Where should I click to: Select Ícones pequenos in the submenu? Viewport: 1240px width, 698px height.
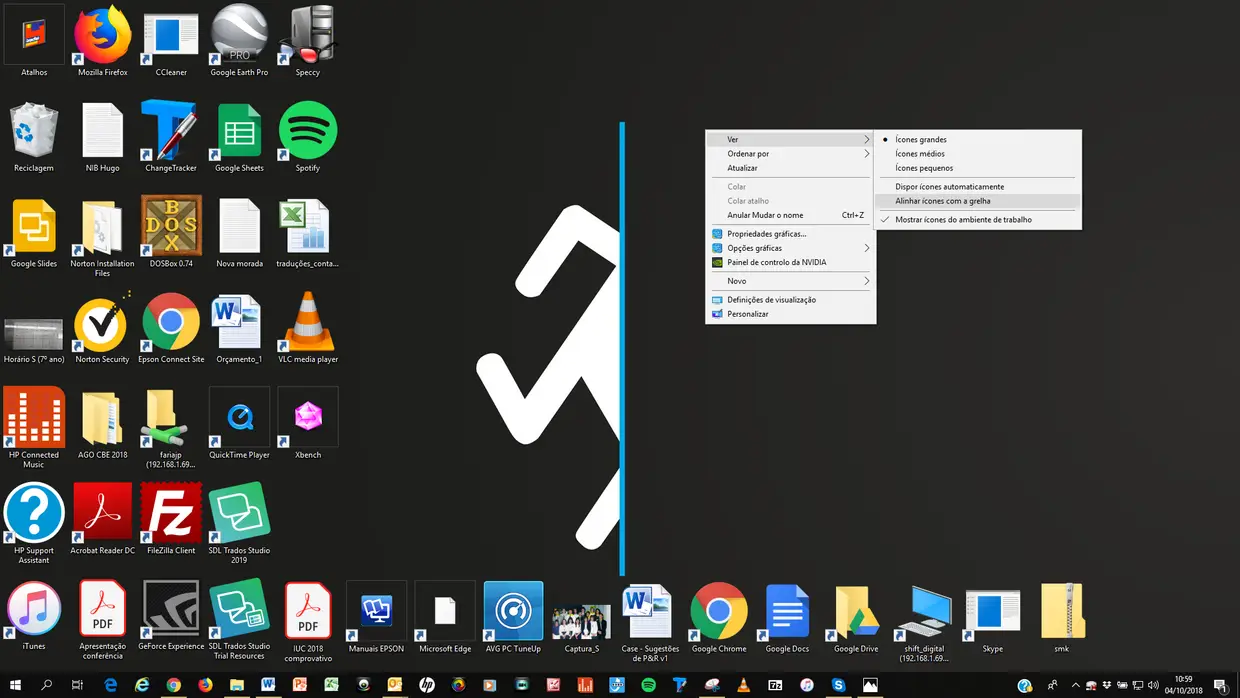977,168
